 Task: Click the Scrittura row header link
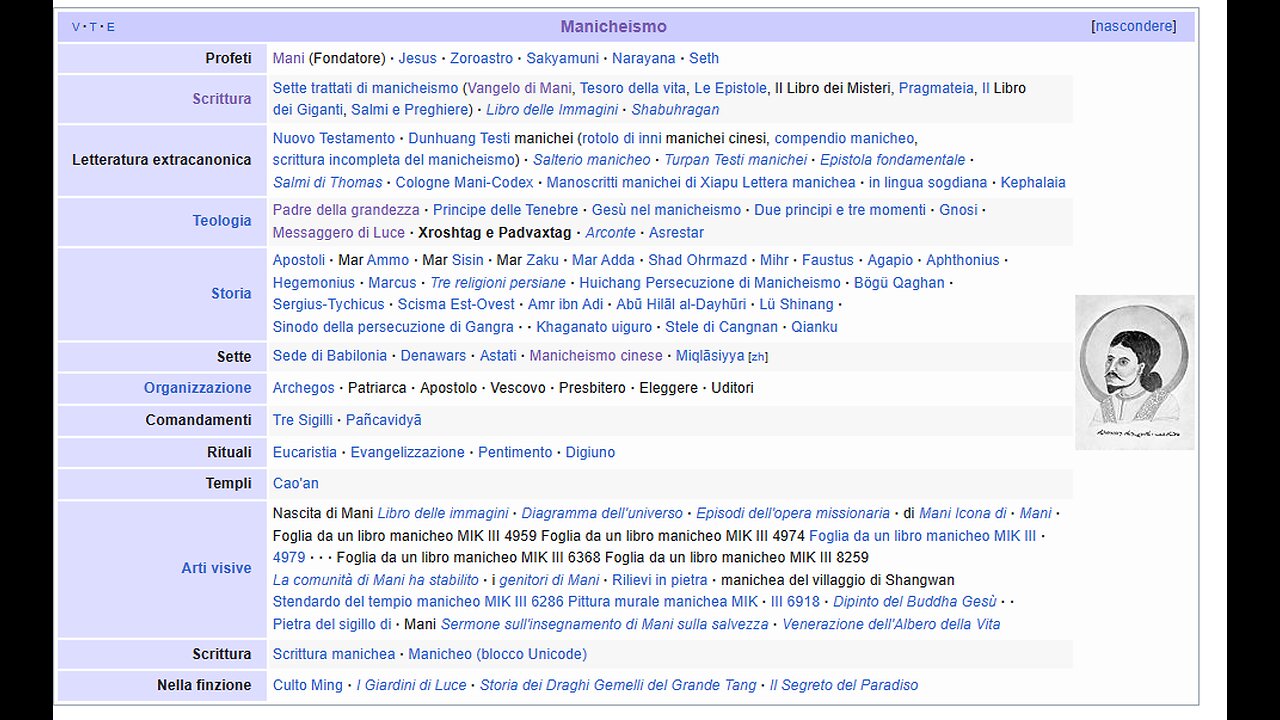[222, 99]
